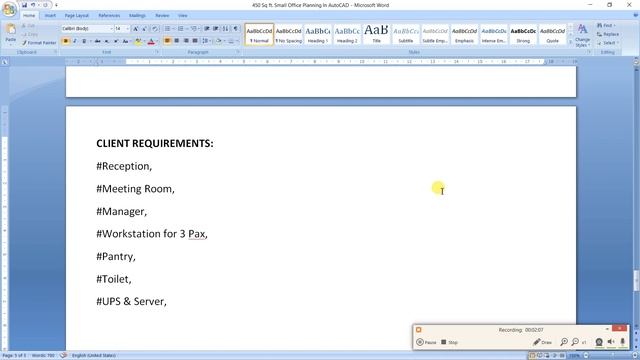Sort paragraph text
This screenshot has width=640, height=360.
coord(225,29)
